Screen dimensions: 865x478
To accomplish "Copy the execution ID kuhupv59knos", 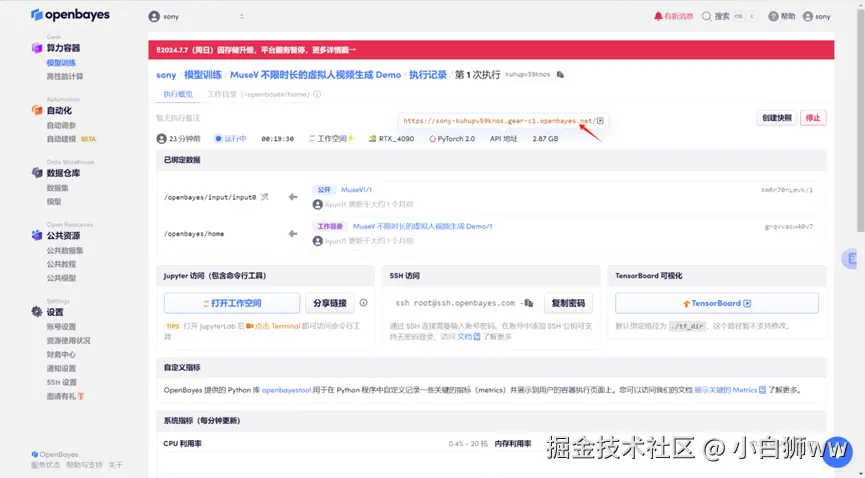I will pyautogui.click(x=560, y=75).
